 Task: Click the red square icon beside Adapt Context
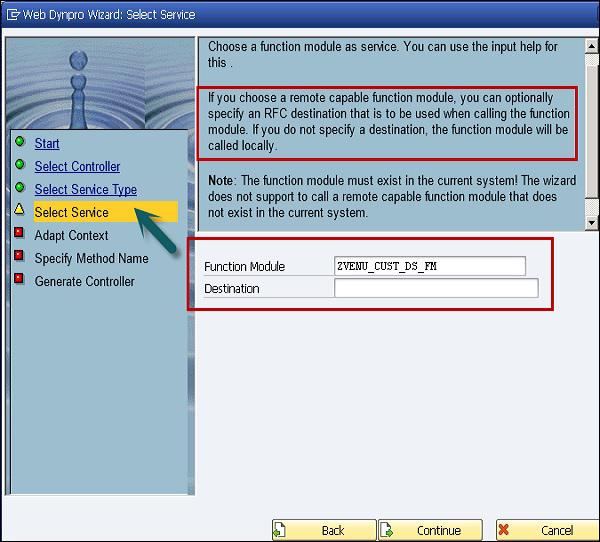click(19, 232)
